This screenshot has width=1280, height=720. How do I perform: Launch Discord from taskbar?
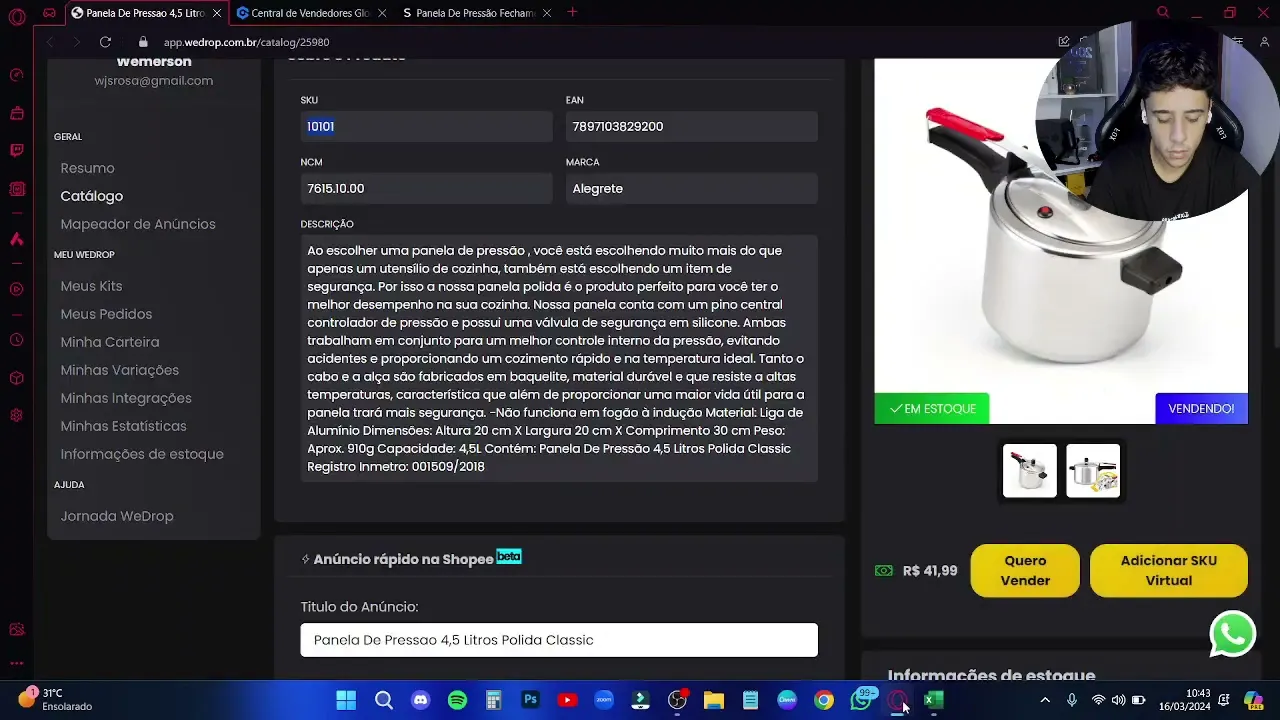coord(420,700)
